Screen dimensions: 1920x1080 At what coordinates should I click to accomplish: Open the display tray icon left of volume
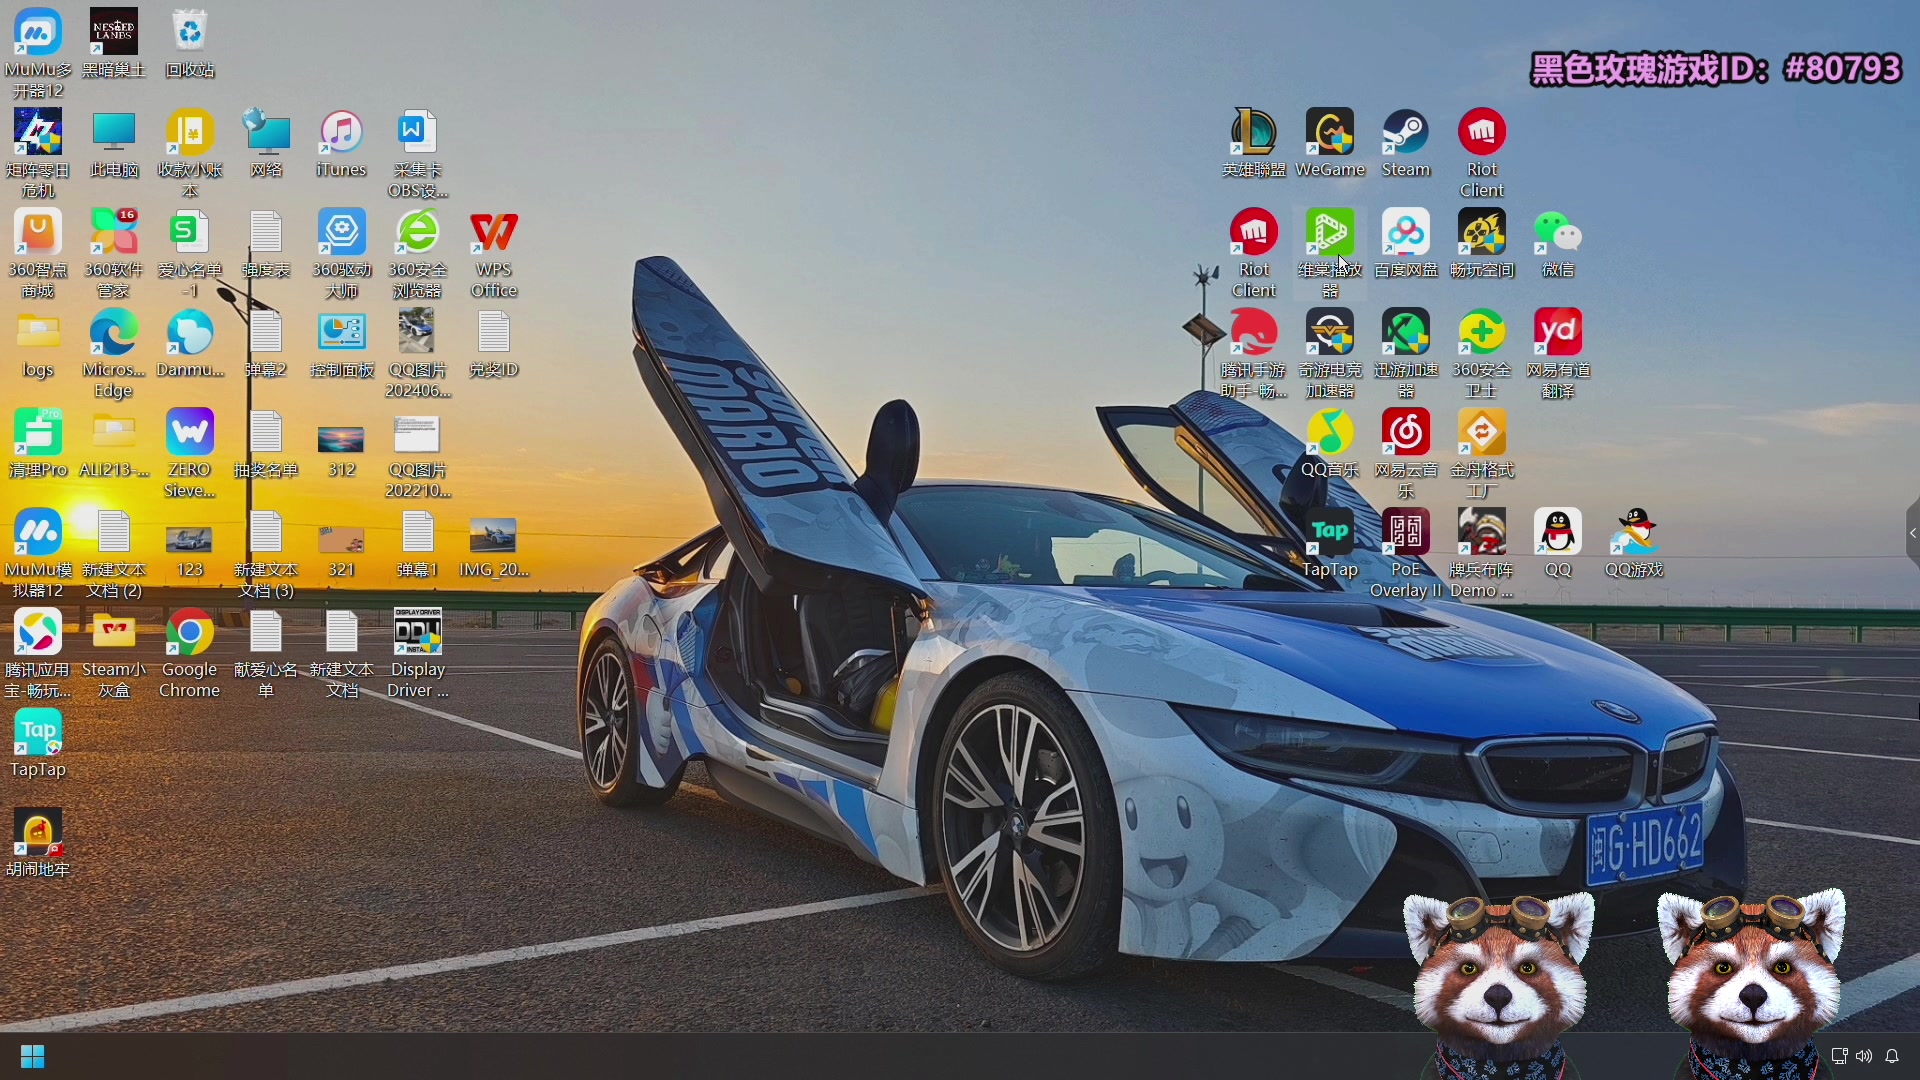coord(1838,1056)
